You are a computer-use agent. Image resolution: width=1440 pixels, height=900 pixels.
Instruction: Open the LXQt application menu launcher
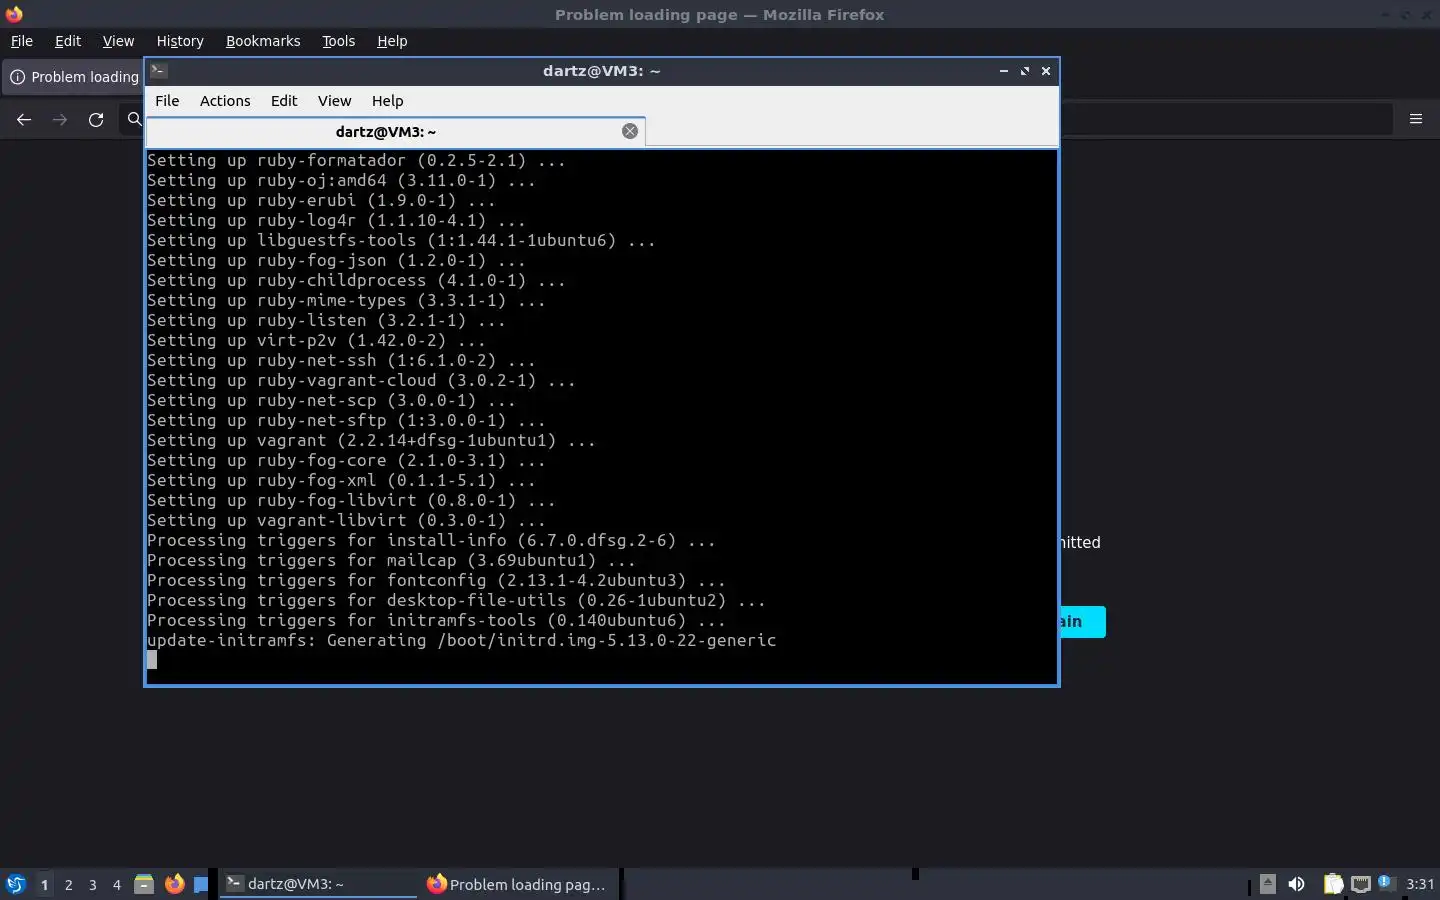pos(15,884)
